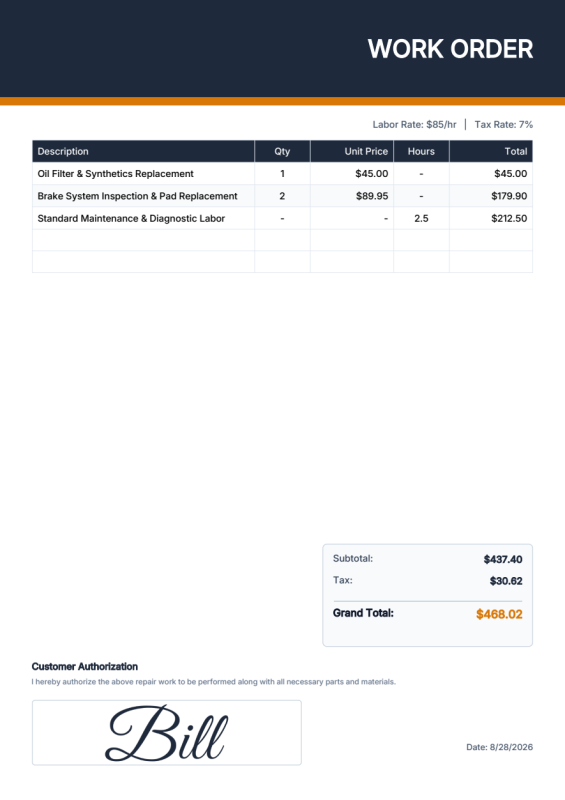This screenshot has width=565, height=800.
Task: Click the Qty column header
Action: (282, 152)
